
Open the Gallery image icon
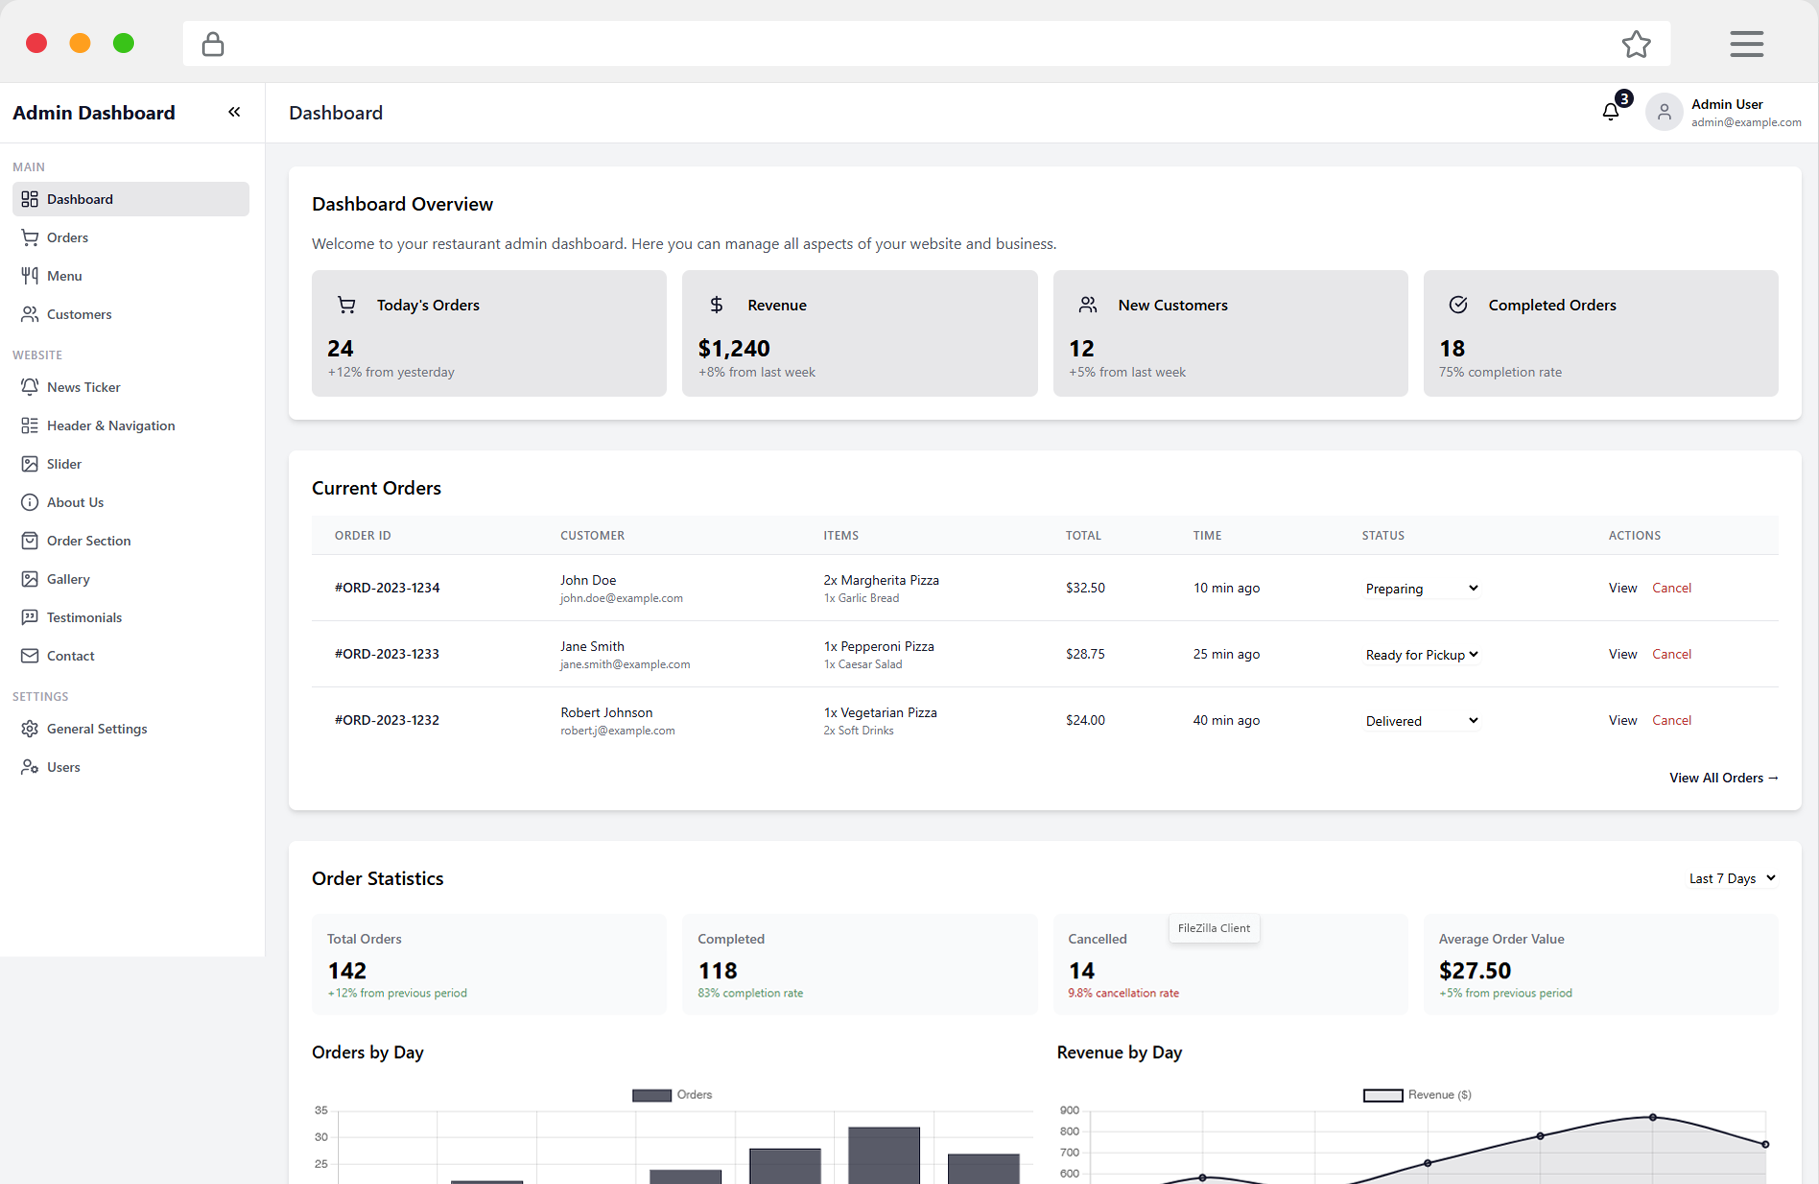30,578
